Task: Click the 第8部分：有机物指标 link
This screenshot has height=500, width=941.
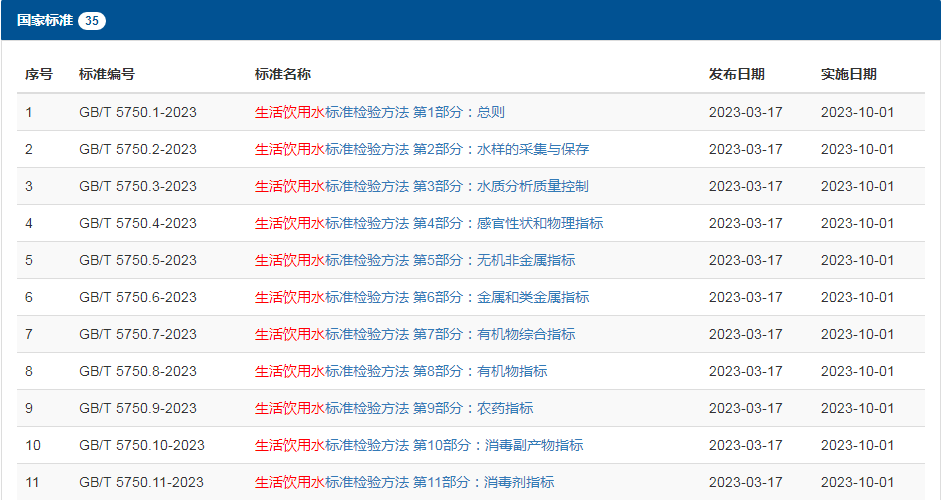Action: pyautogui.click(x=401, y=371)
